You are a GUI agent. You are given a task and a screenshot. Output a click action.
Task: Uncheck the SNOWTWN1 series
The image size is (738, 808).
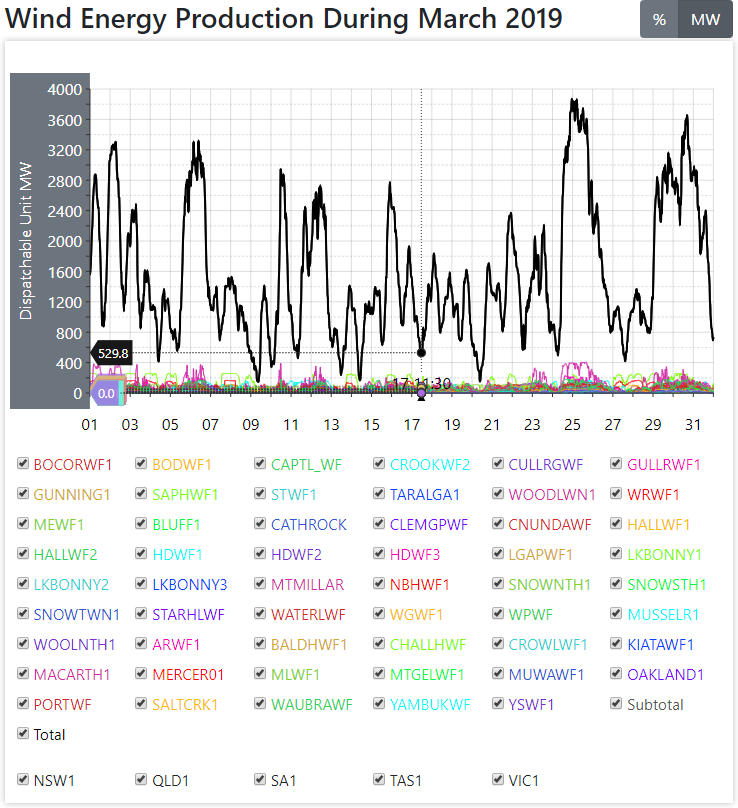coord(23,614)
